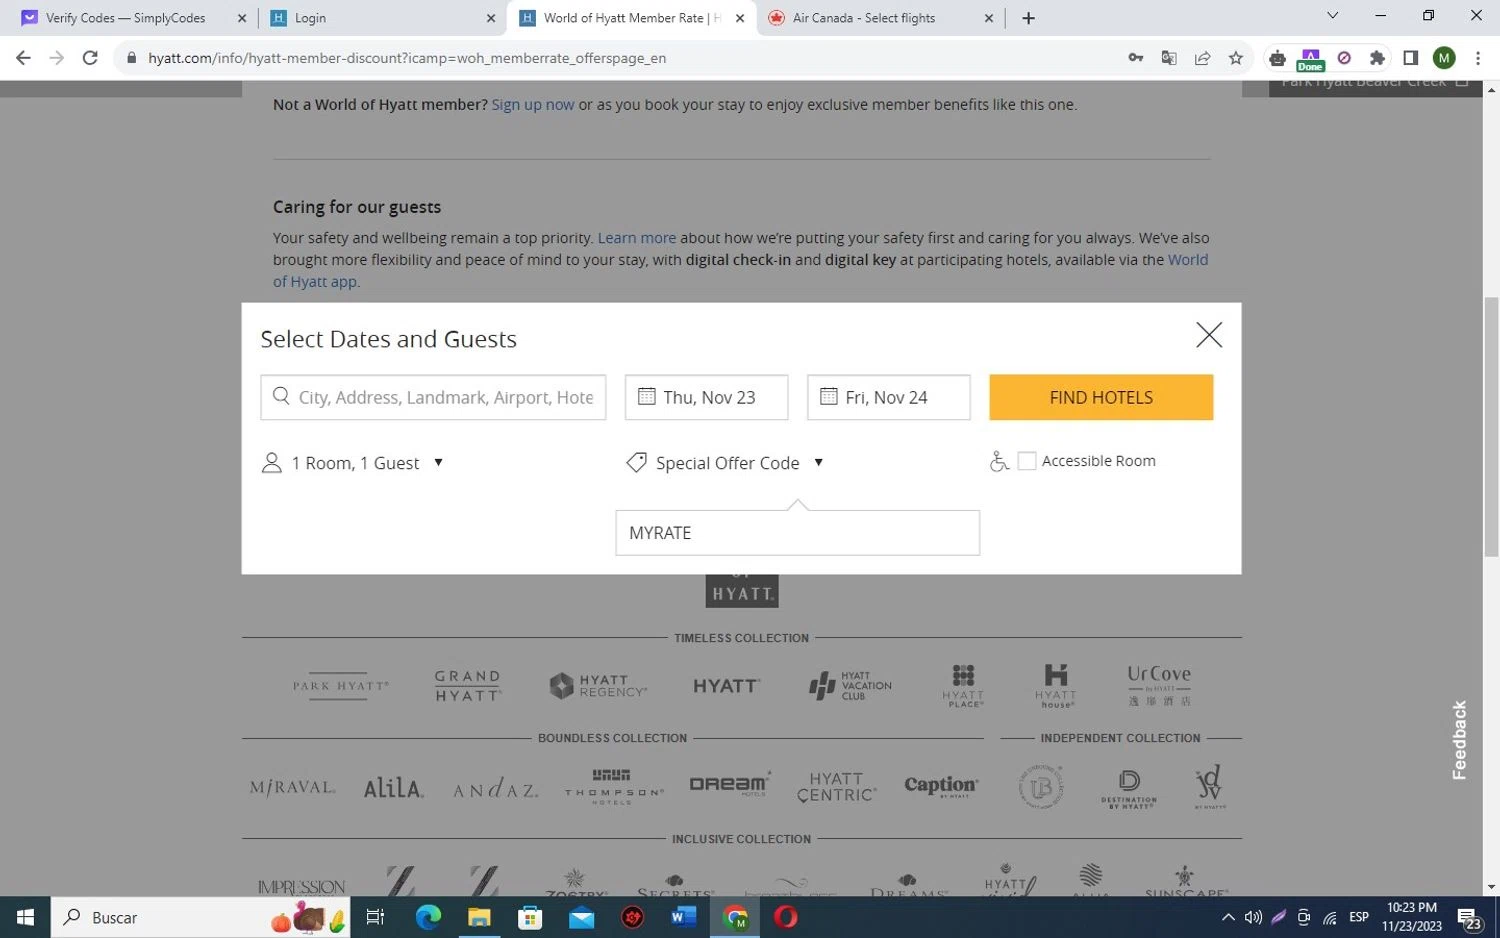Click the calendar icon beside Thu, Nov 23
This screenshot has width=1500, height=938.
click(x=647, y=396)
